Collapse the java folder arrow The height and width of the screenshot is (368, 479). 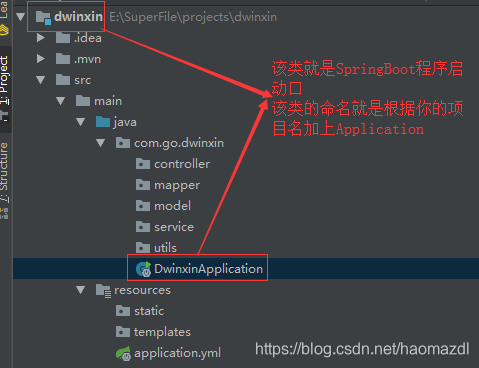tap(81, 122)
